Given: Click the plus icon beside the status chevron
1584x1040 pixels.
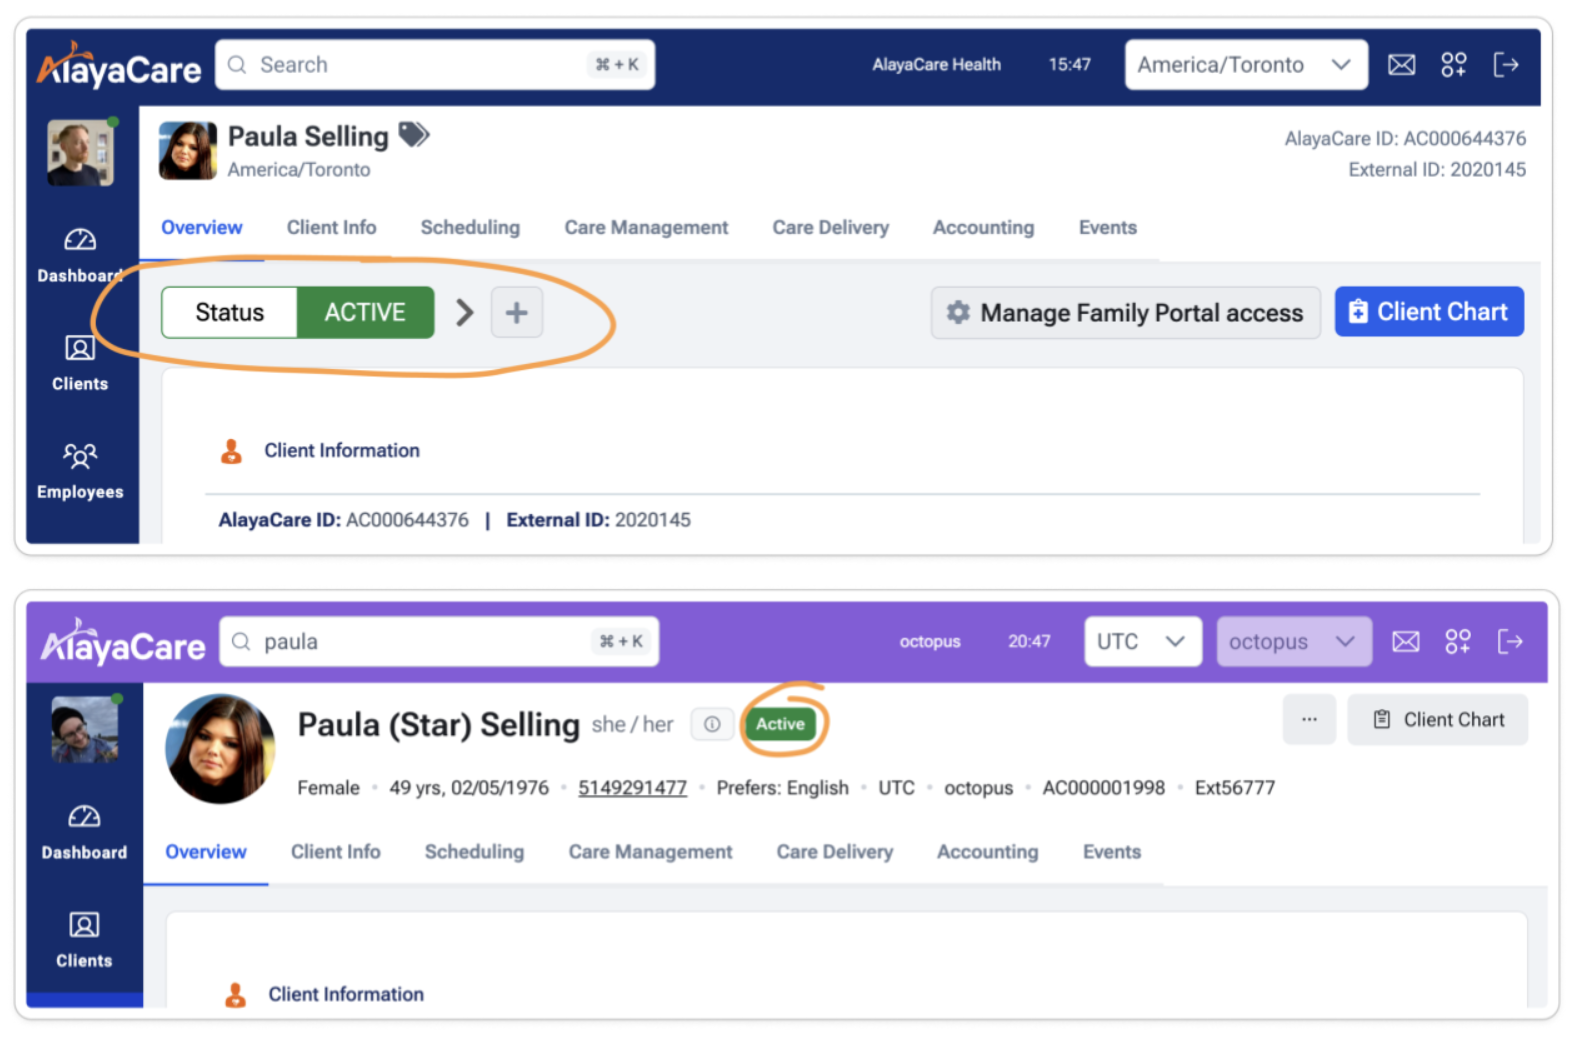Looking at the screenshot, I should 516,313.
